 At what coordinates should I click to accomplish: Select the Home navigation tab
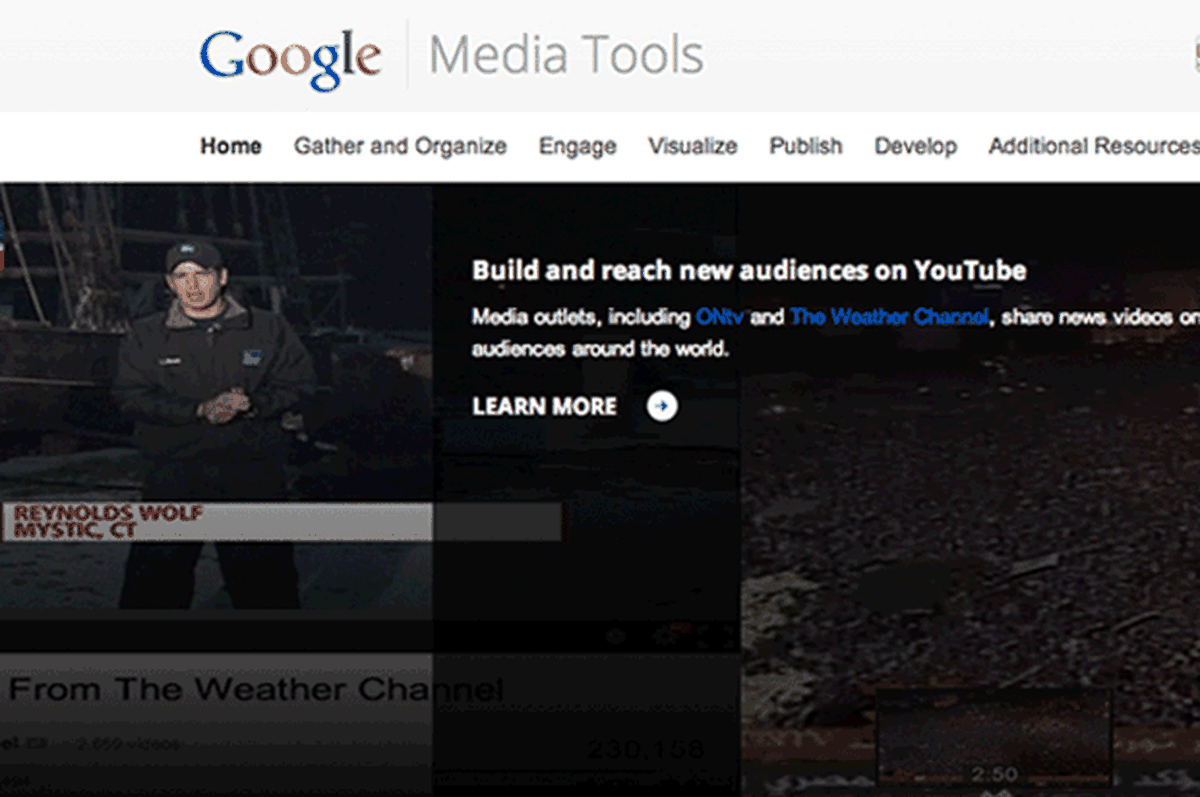[x=230, y=146]
